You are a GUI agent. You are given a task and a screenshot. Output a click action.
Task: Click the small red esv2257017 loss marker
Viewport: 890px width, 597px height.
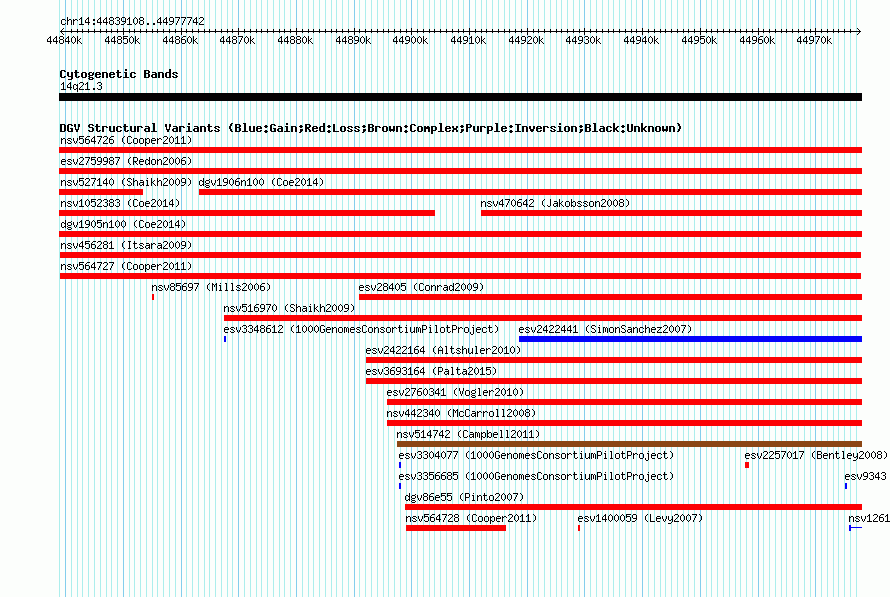tap(747, 465)
